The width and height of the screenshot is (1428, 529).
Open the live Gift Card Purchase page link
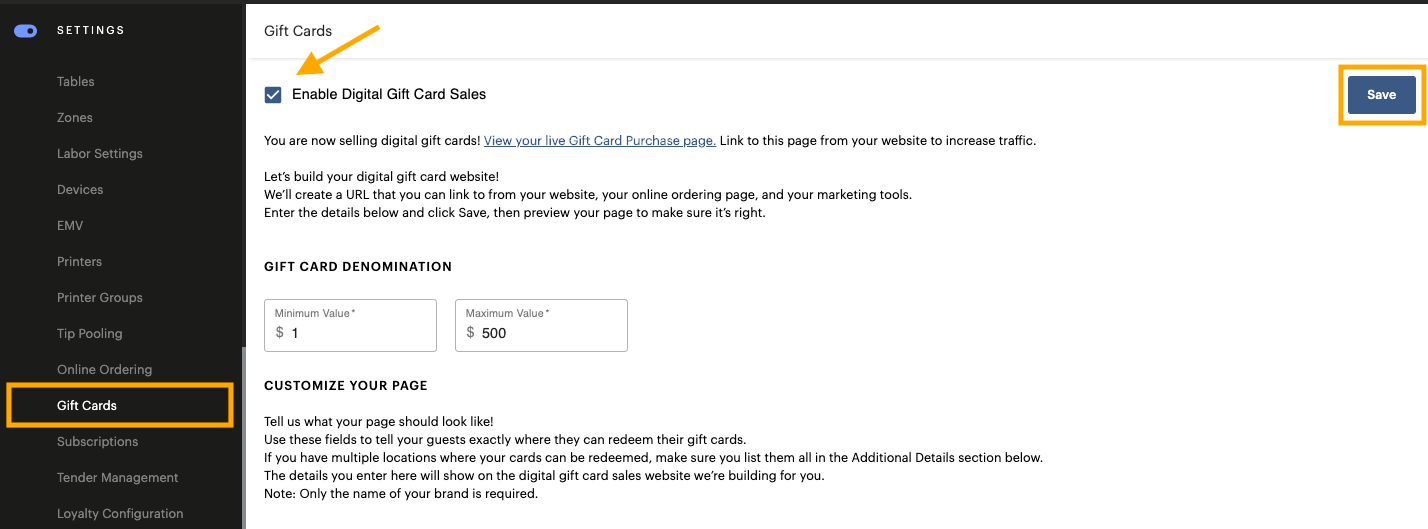pos(599,141)
